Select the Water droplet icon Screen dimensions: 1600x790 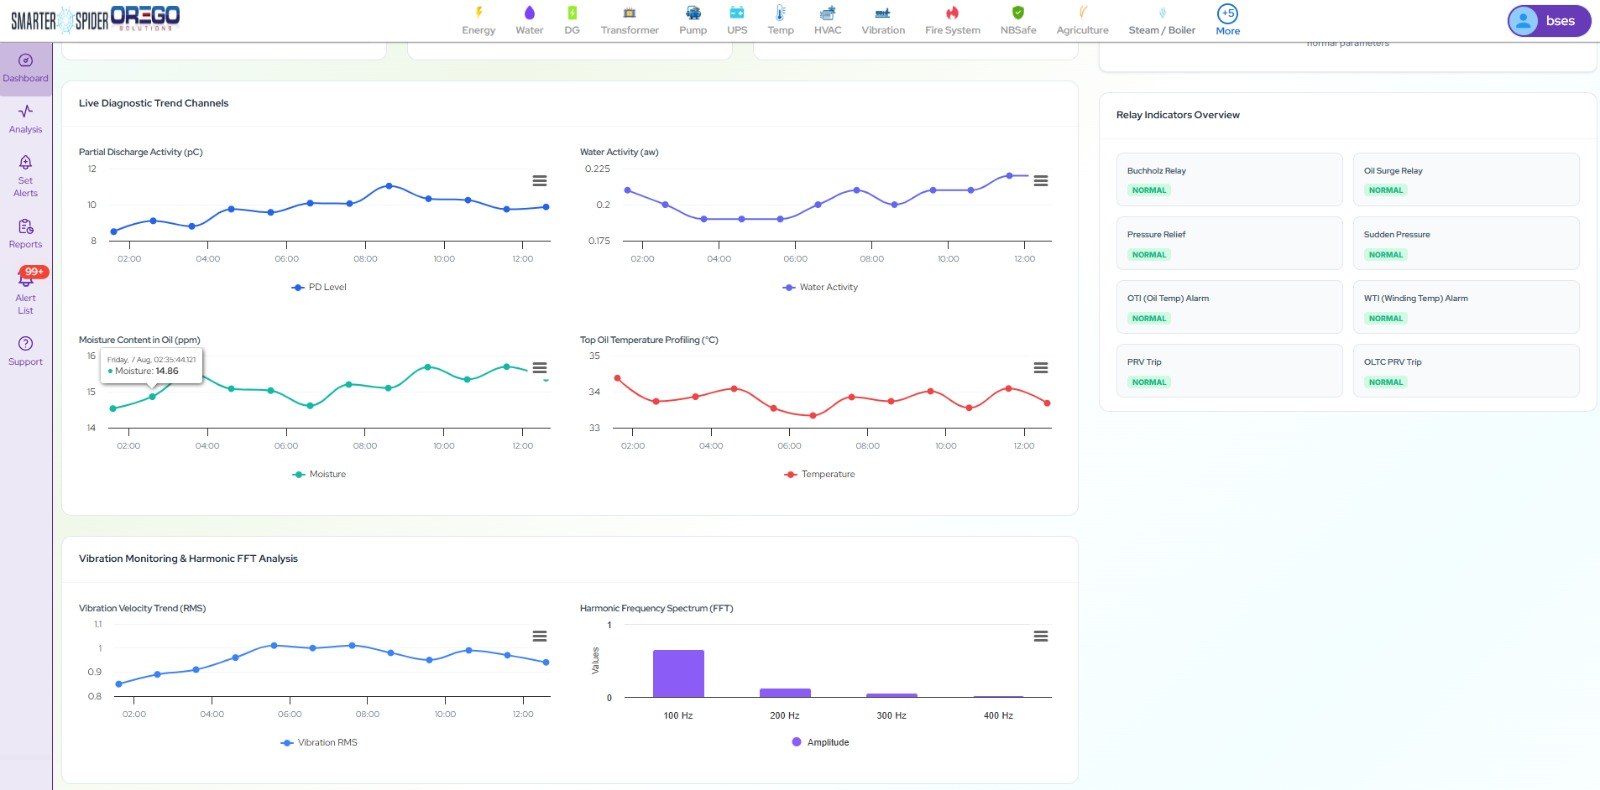[x=529, y=13]
